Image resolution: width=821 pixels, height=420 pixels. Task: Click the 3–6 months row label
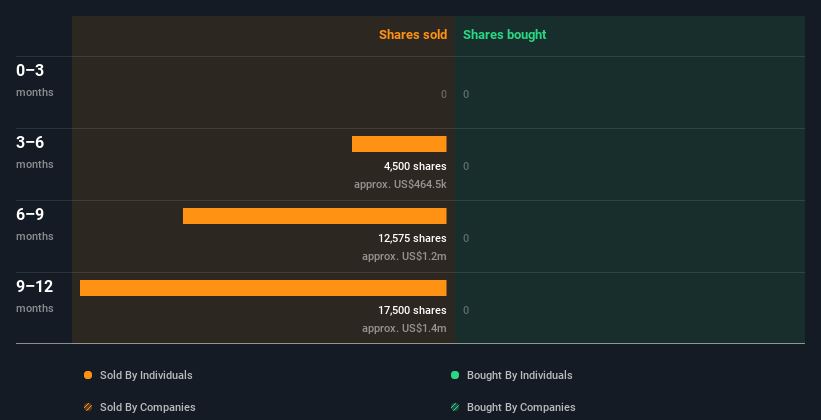point(35,152)
